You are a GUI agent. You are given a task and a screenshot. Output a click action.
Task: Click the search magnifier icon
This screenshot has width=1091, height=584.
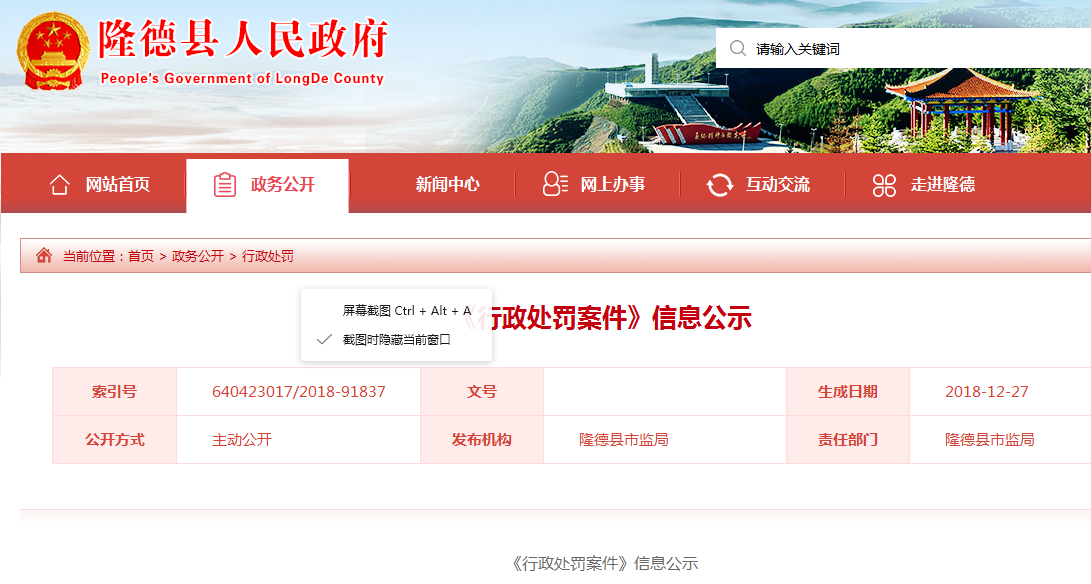[738, 48]
